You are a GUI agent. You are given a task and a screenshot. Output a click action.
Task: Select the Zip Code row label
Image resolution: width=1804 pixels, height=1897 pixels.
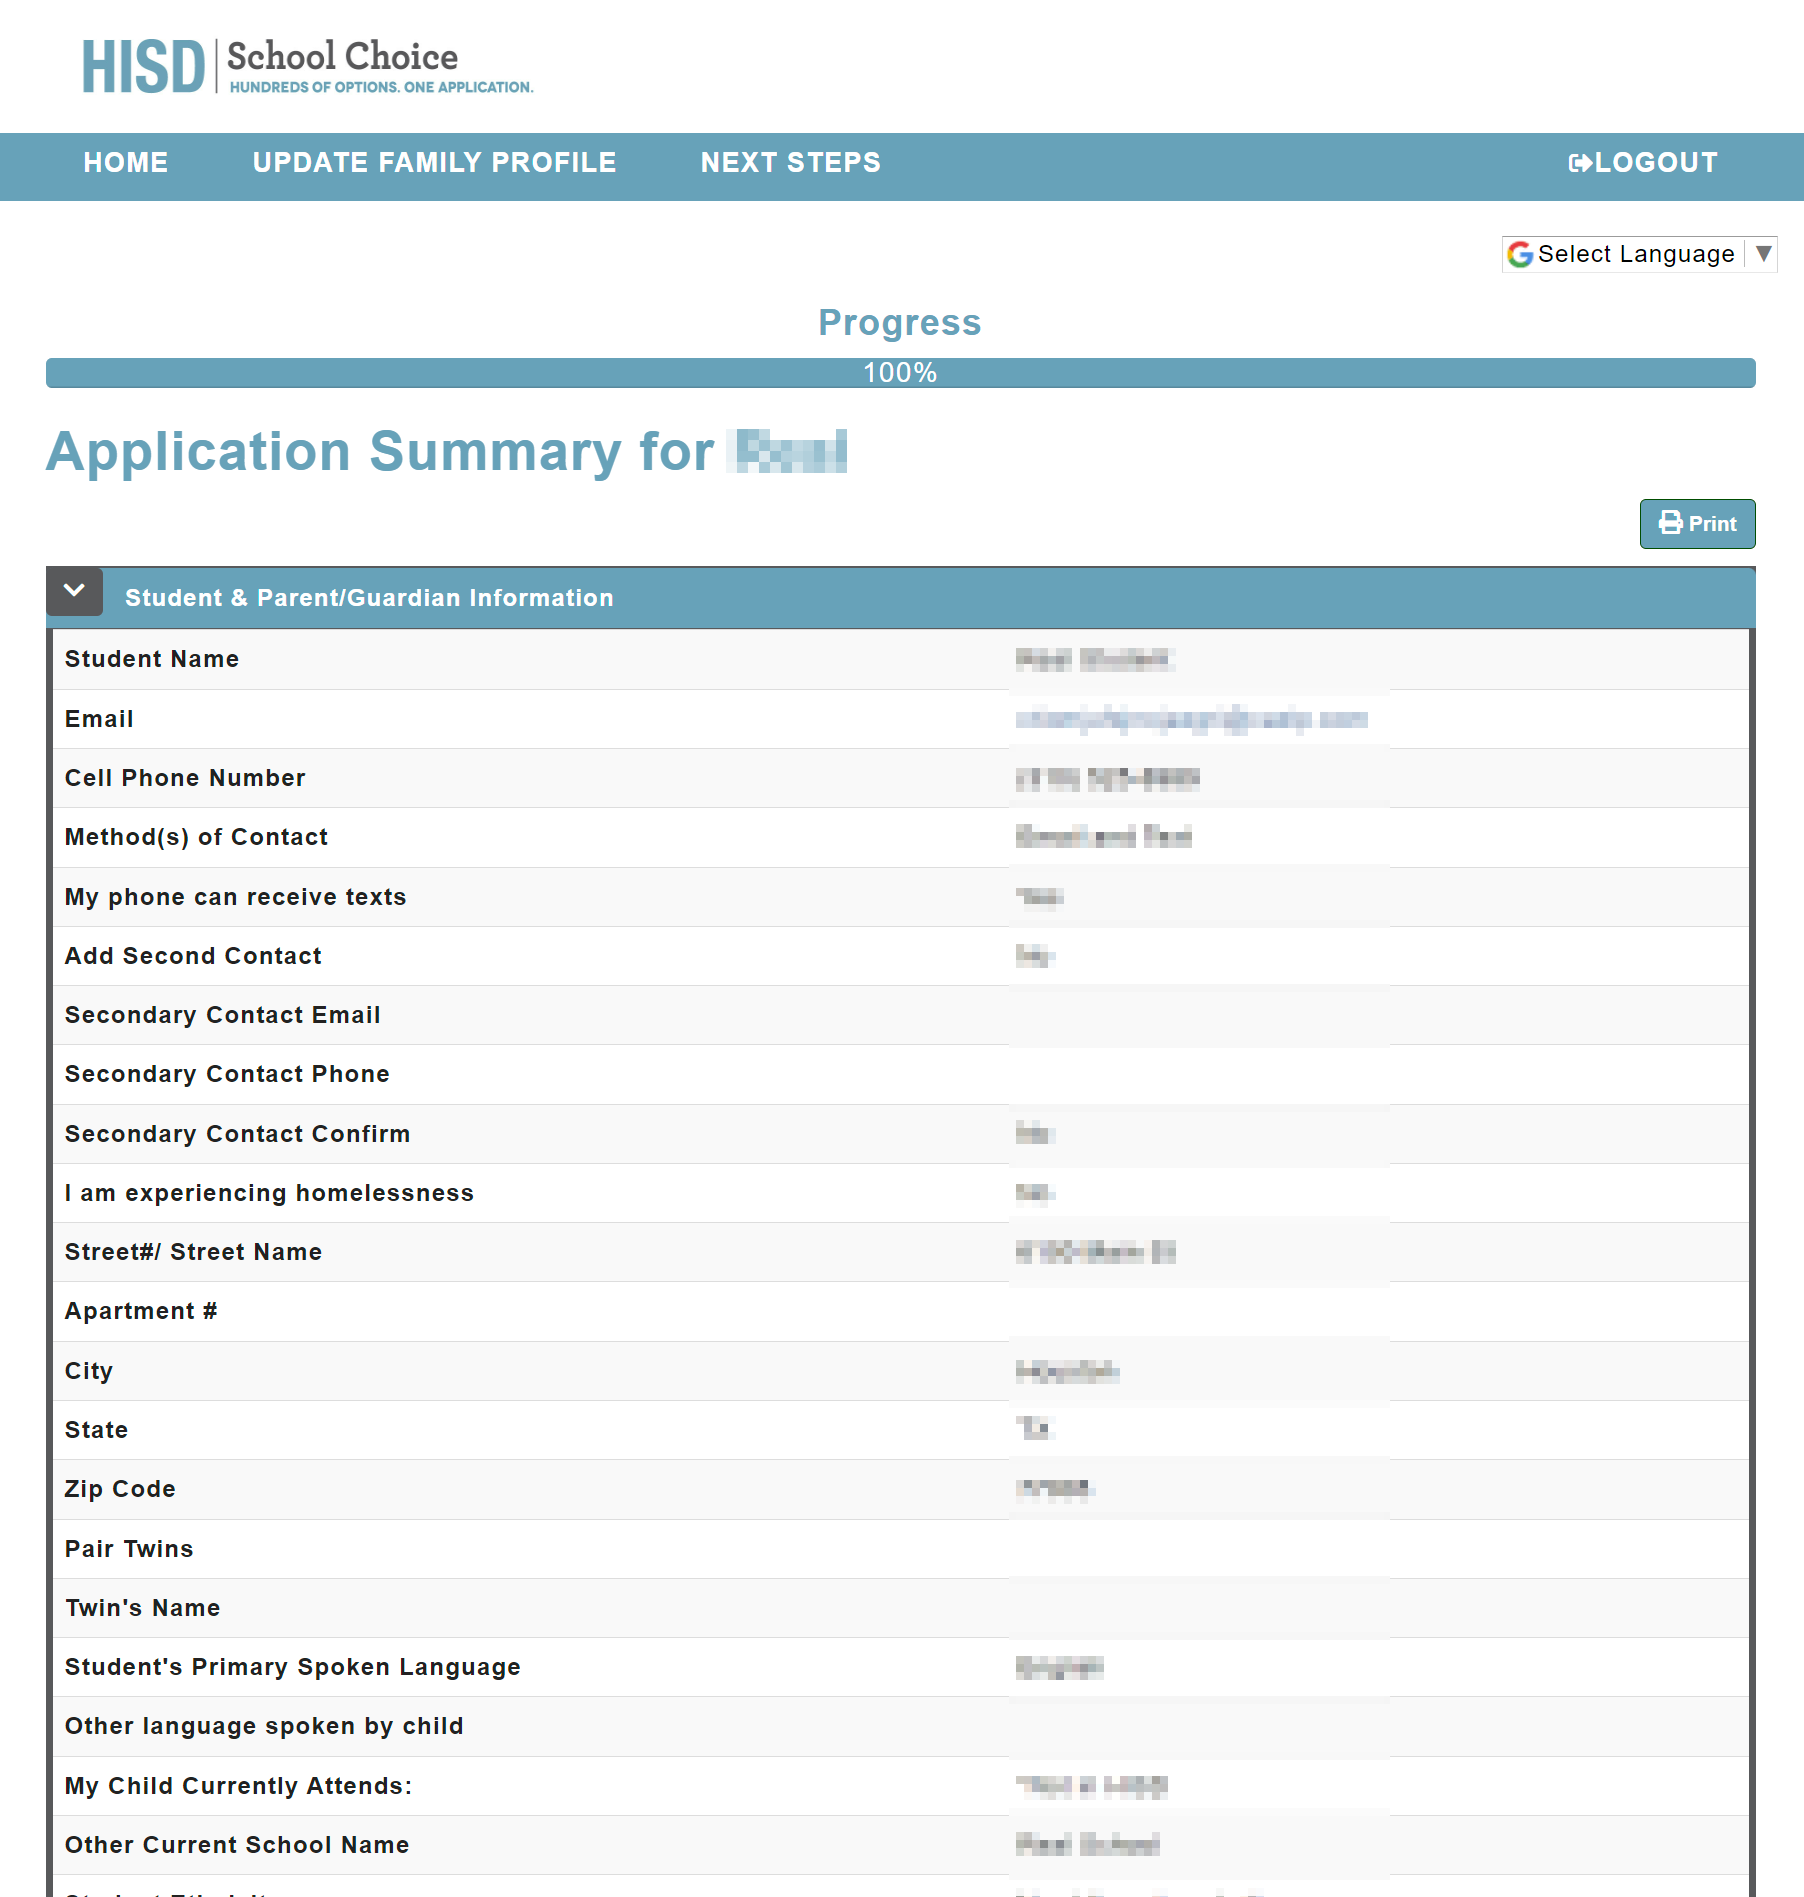(x=120, y=1489)
